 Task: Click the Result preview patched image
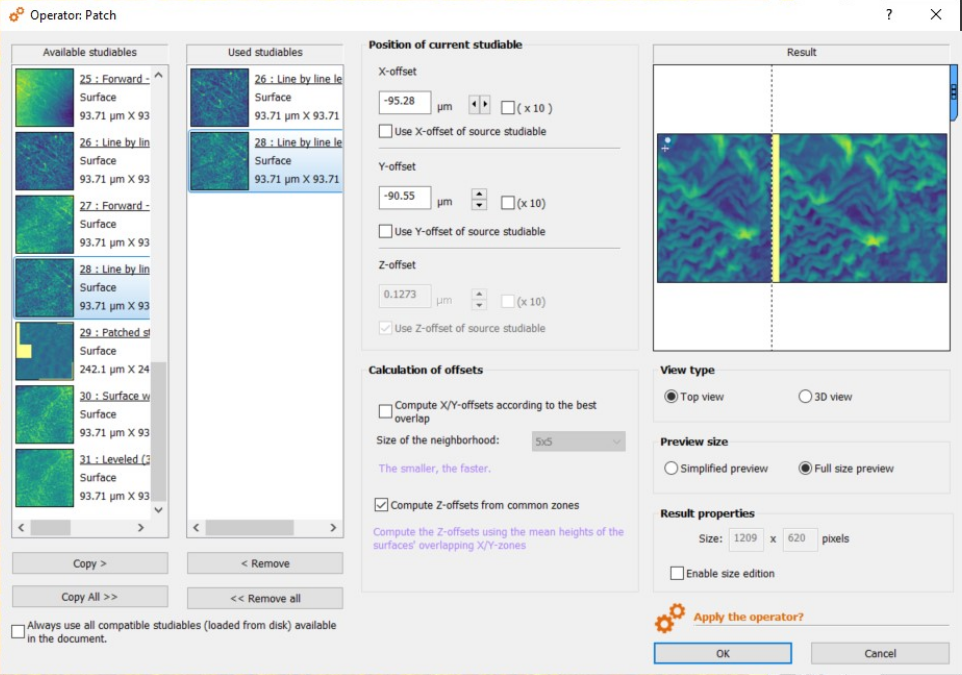coord(802,208)
